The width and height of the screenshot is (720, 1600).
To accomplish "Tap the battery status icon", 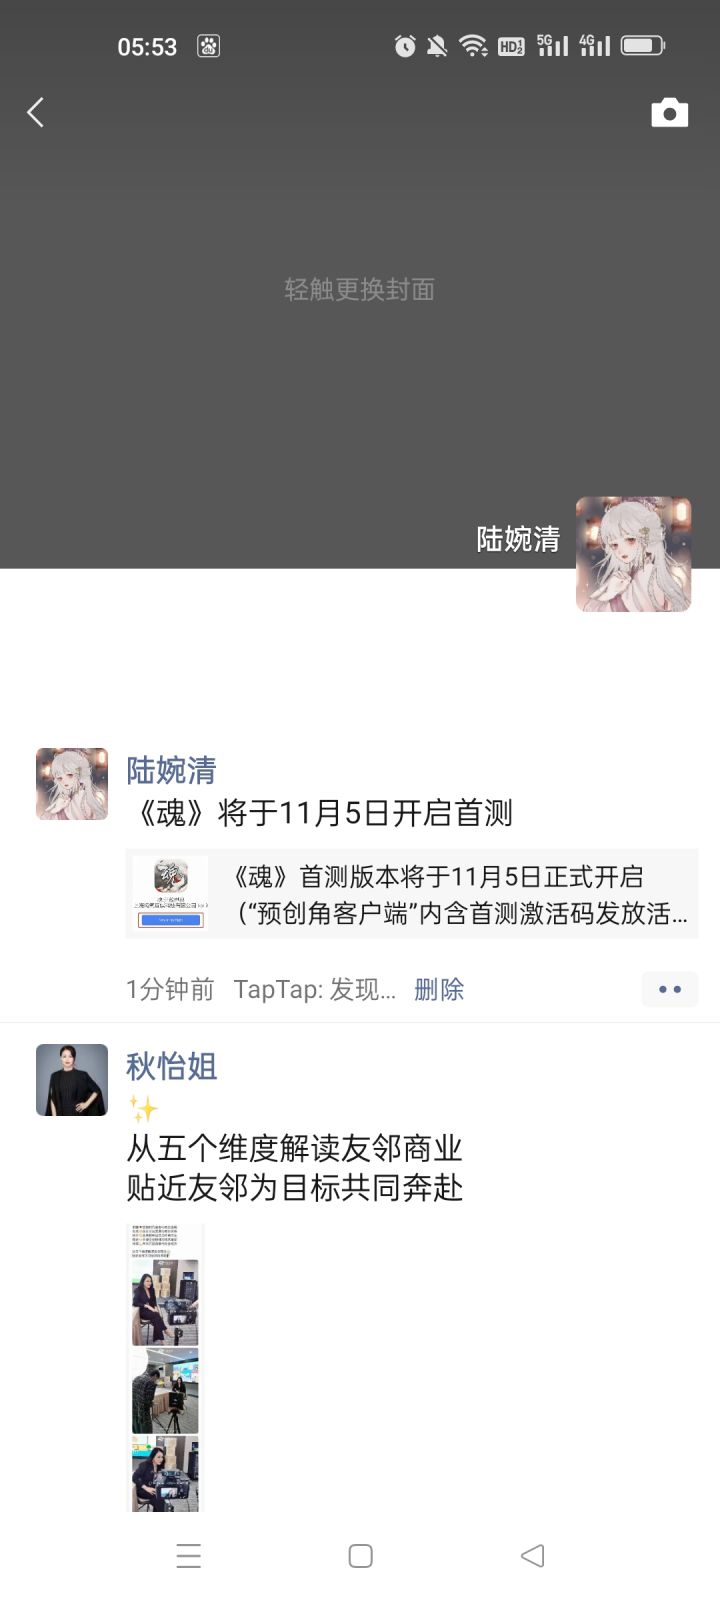I will click(643, 46).
